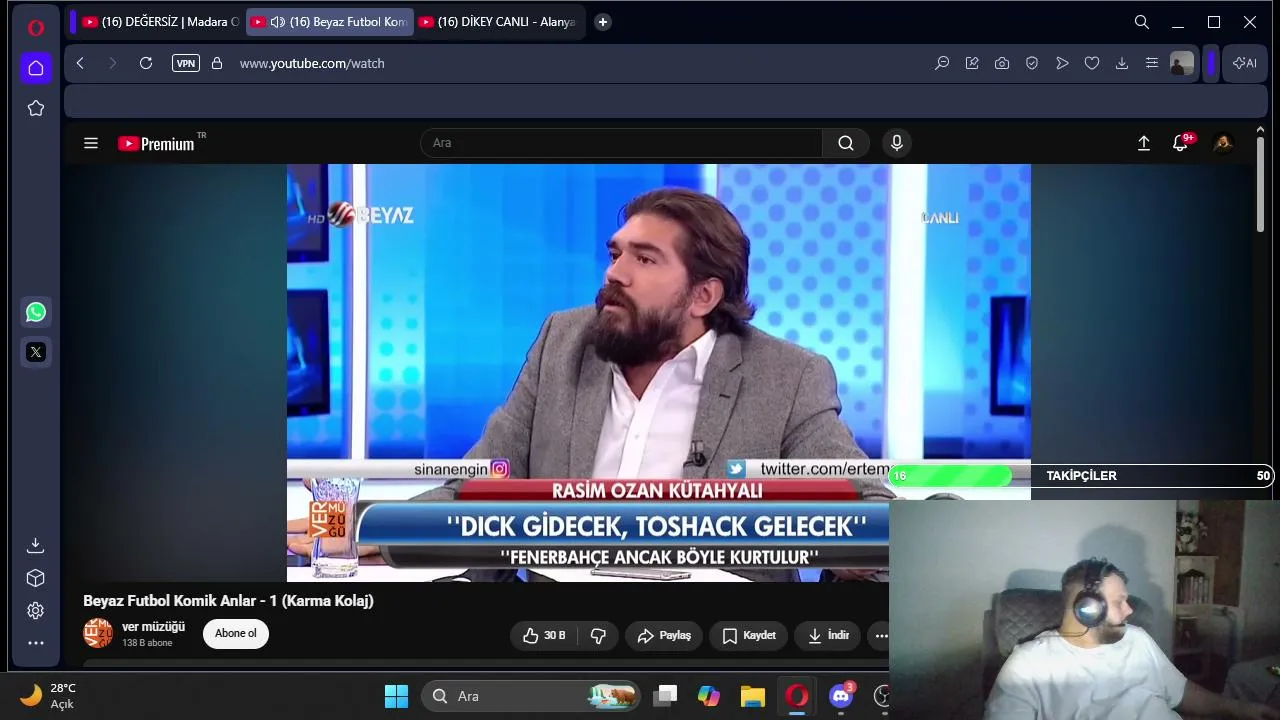Take a snapshot with the camera icon
Image resolution: width=1280 pixels, height=720 pixels.
1002,63
